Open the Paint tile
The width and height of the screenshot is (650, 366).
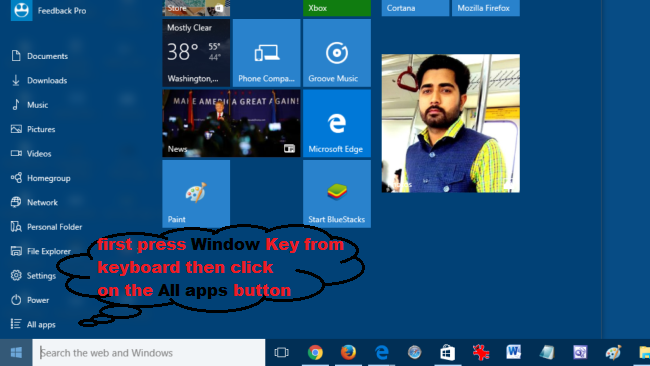pyautogui.click(x=196, y=194)
